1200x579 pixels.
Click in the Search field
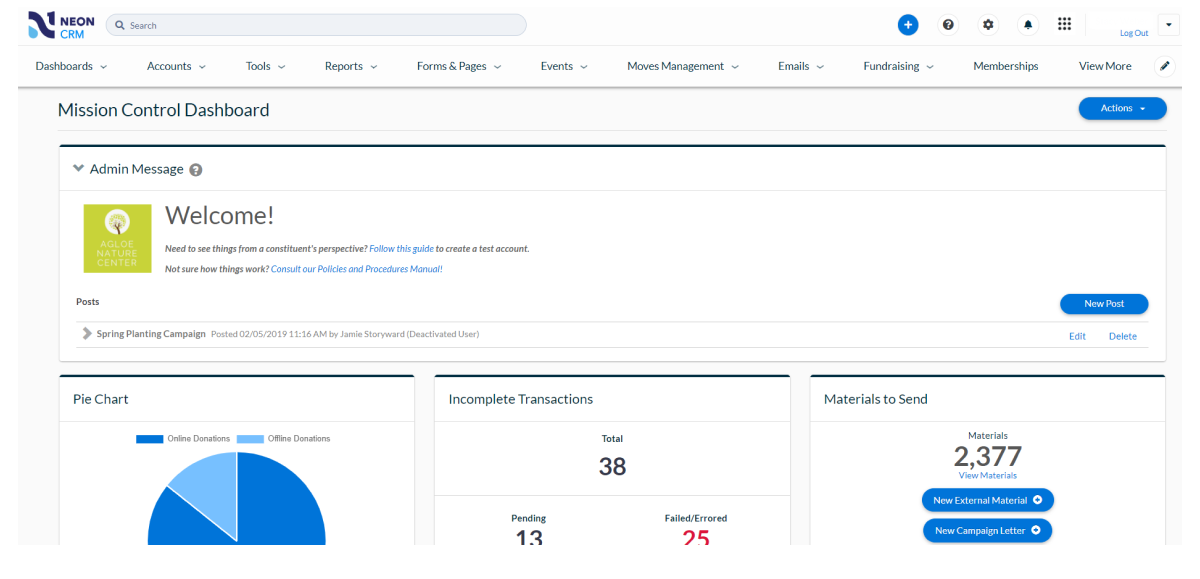[x=316, y=25]
